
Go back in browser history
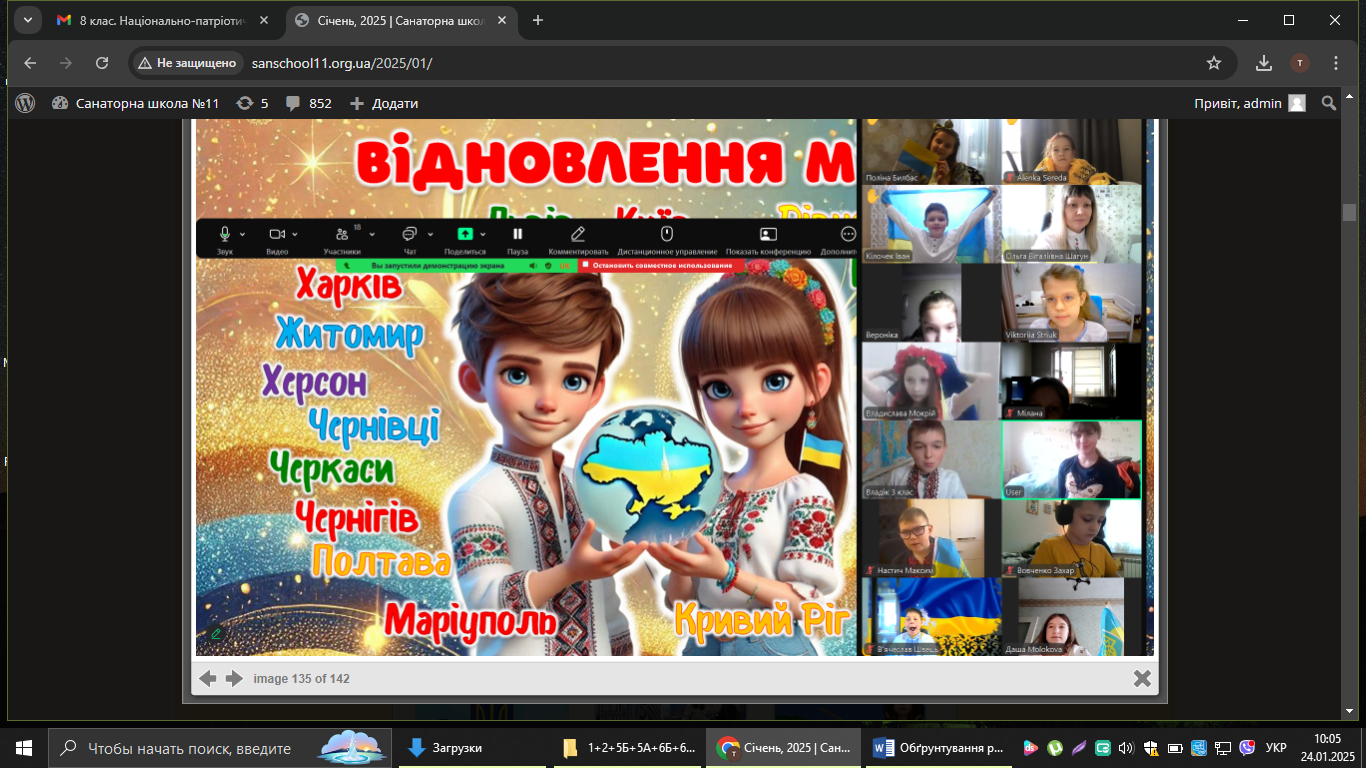click(30, 63)
